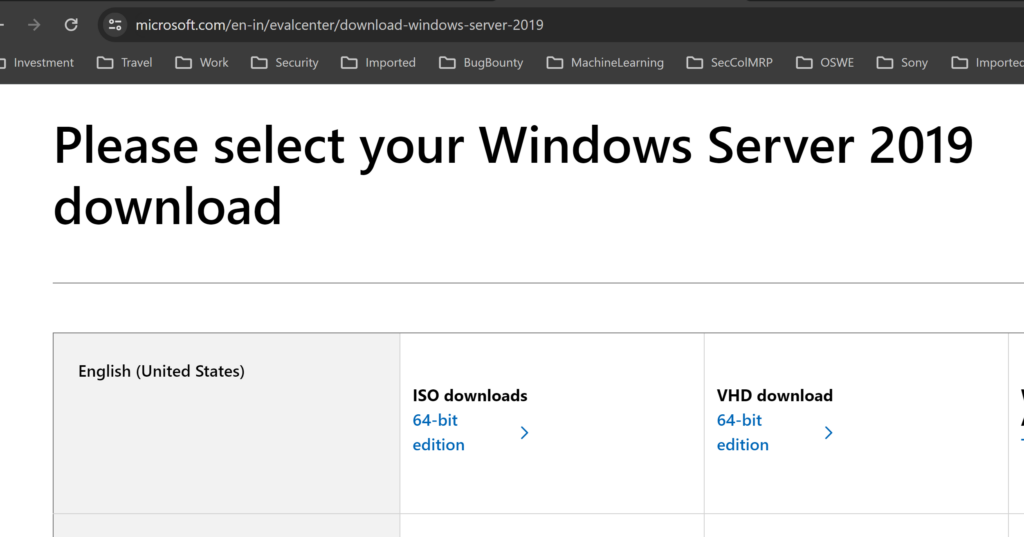This screenshot has width=1024, height=537.
Task: Select the English (United States) row label
Action: [x=161, y=371]
